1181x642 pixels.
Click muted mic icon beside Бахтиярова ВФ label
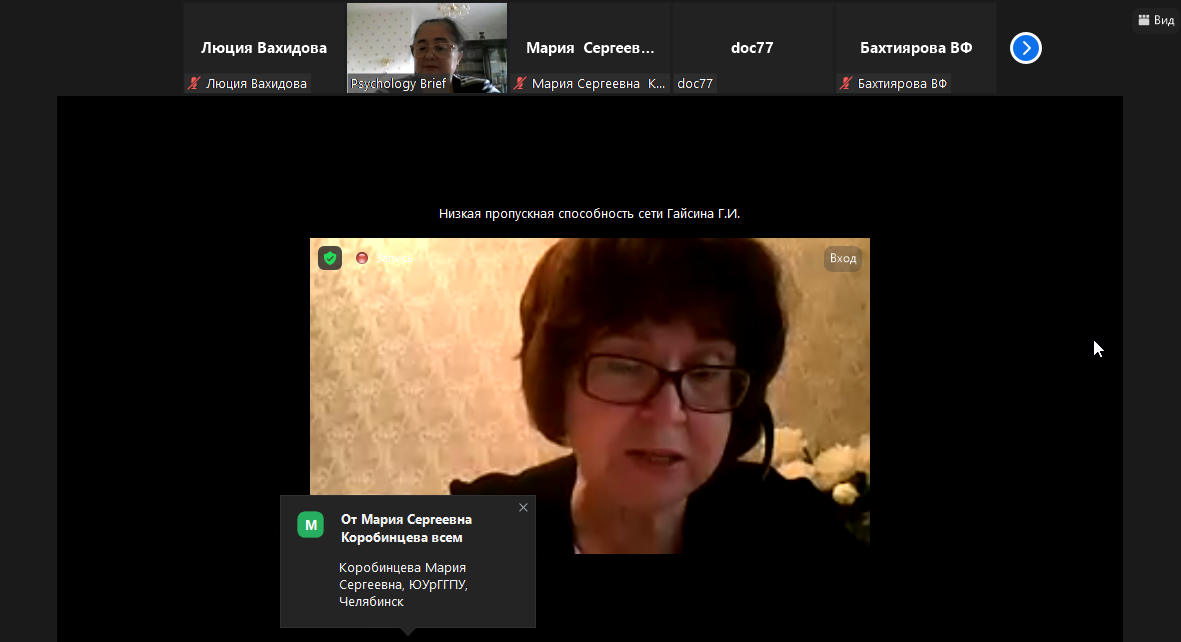coord(846,84)
